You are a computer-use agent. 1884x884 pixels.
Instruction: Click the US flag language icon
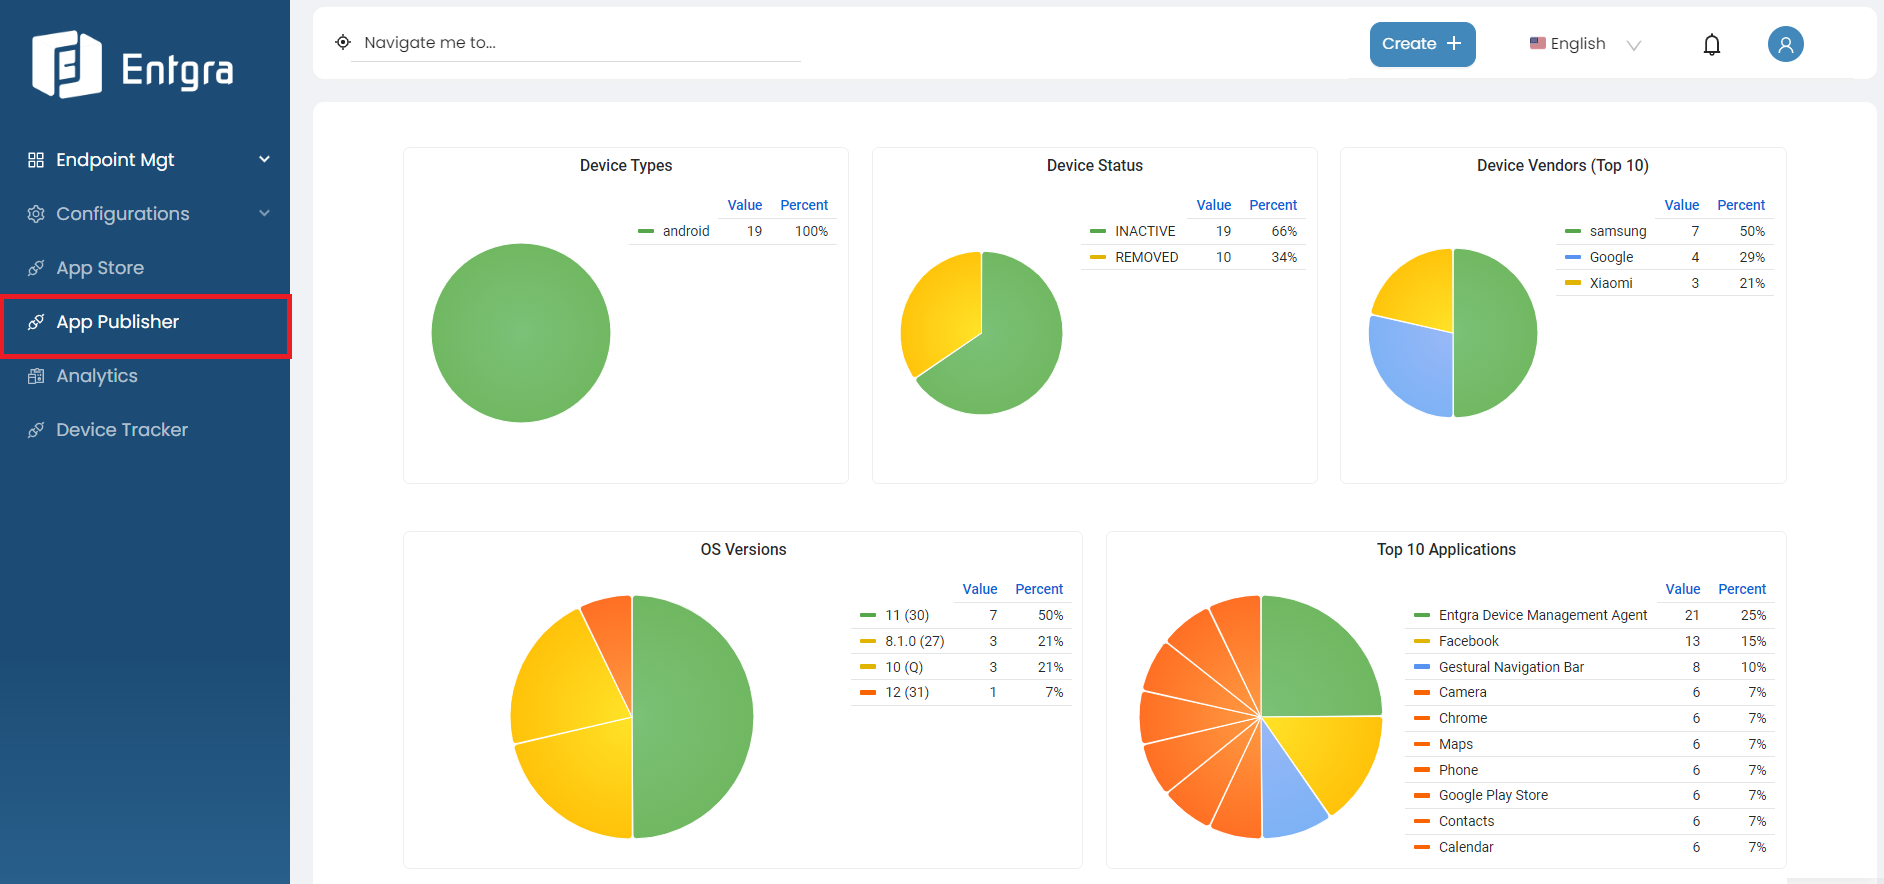(x=1538, y=43)
